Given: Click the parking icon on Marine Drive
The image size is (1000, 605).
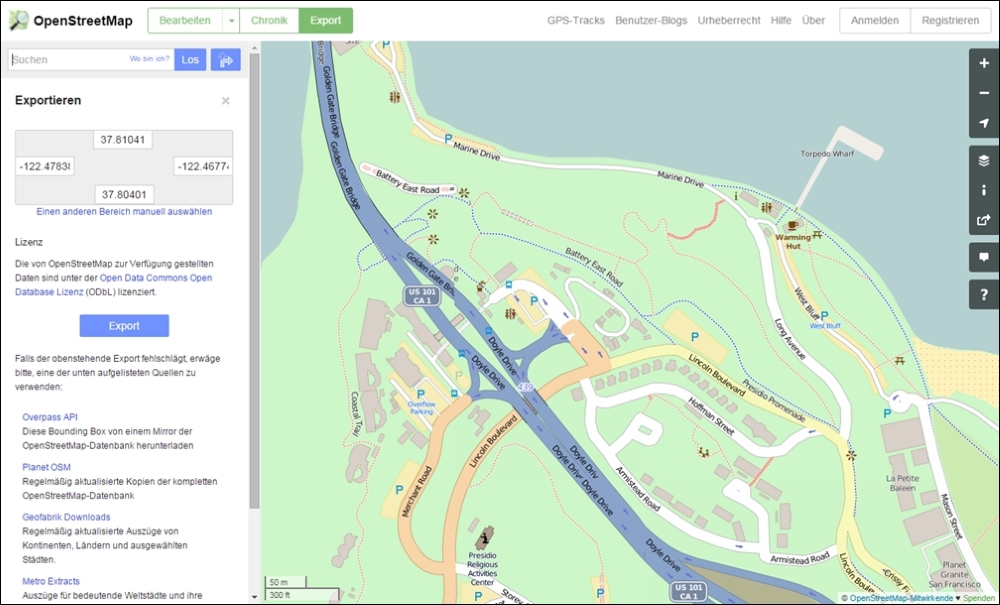Looking at the screenshot, I should pos(448,138).
